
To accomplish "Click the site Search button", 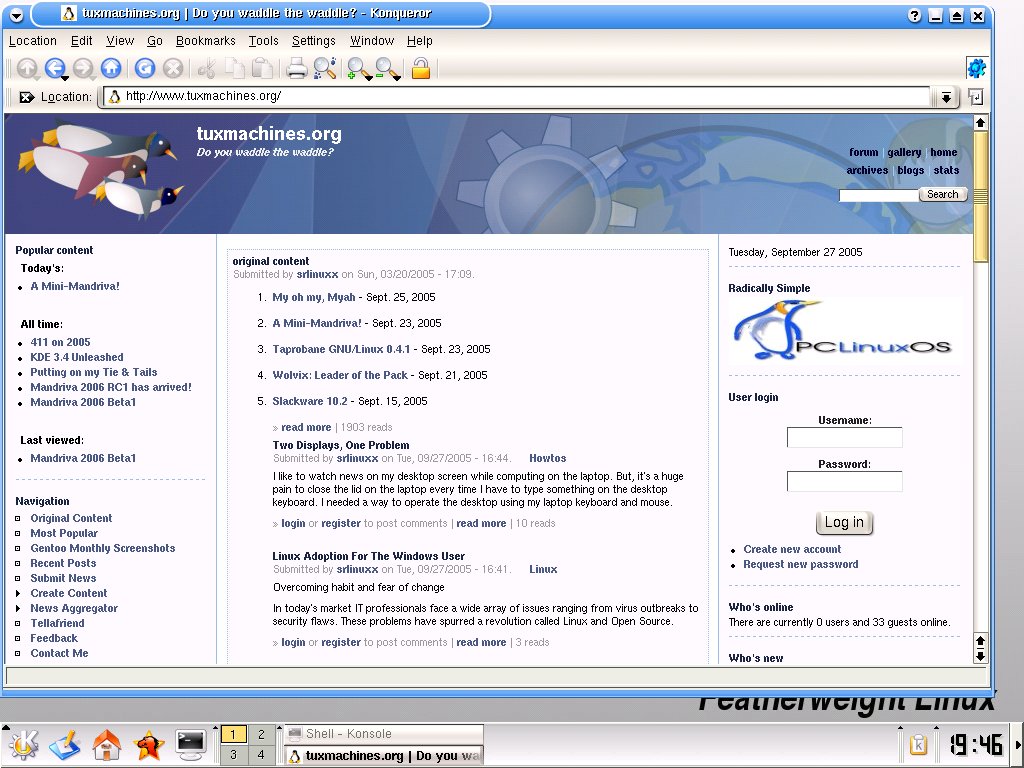I will click(x=942, y=195).
